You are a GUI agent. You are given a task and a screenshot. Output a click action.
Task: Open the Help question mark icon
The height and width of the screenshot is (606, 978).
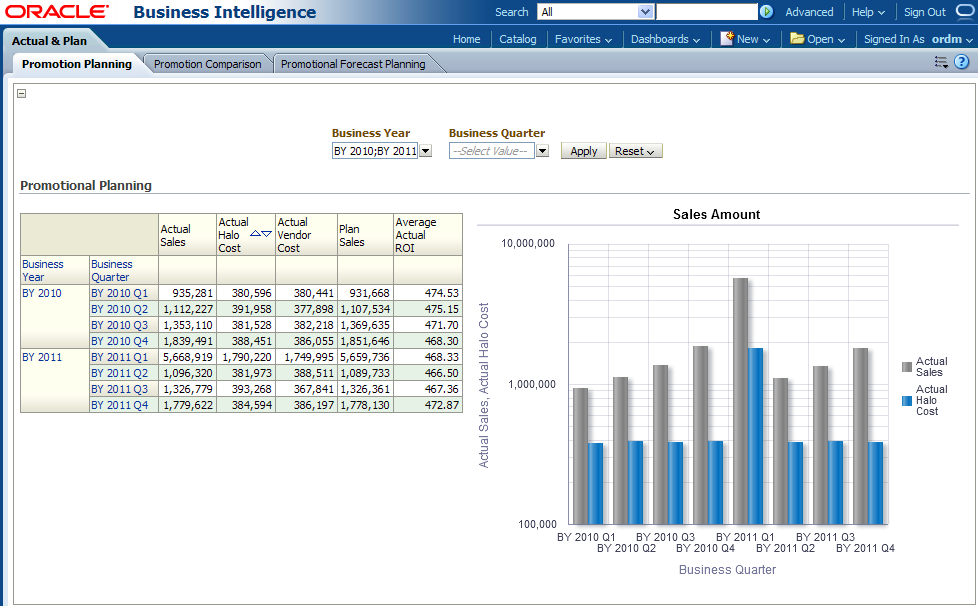[961, 62]
